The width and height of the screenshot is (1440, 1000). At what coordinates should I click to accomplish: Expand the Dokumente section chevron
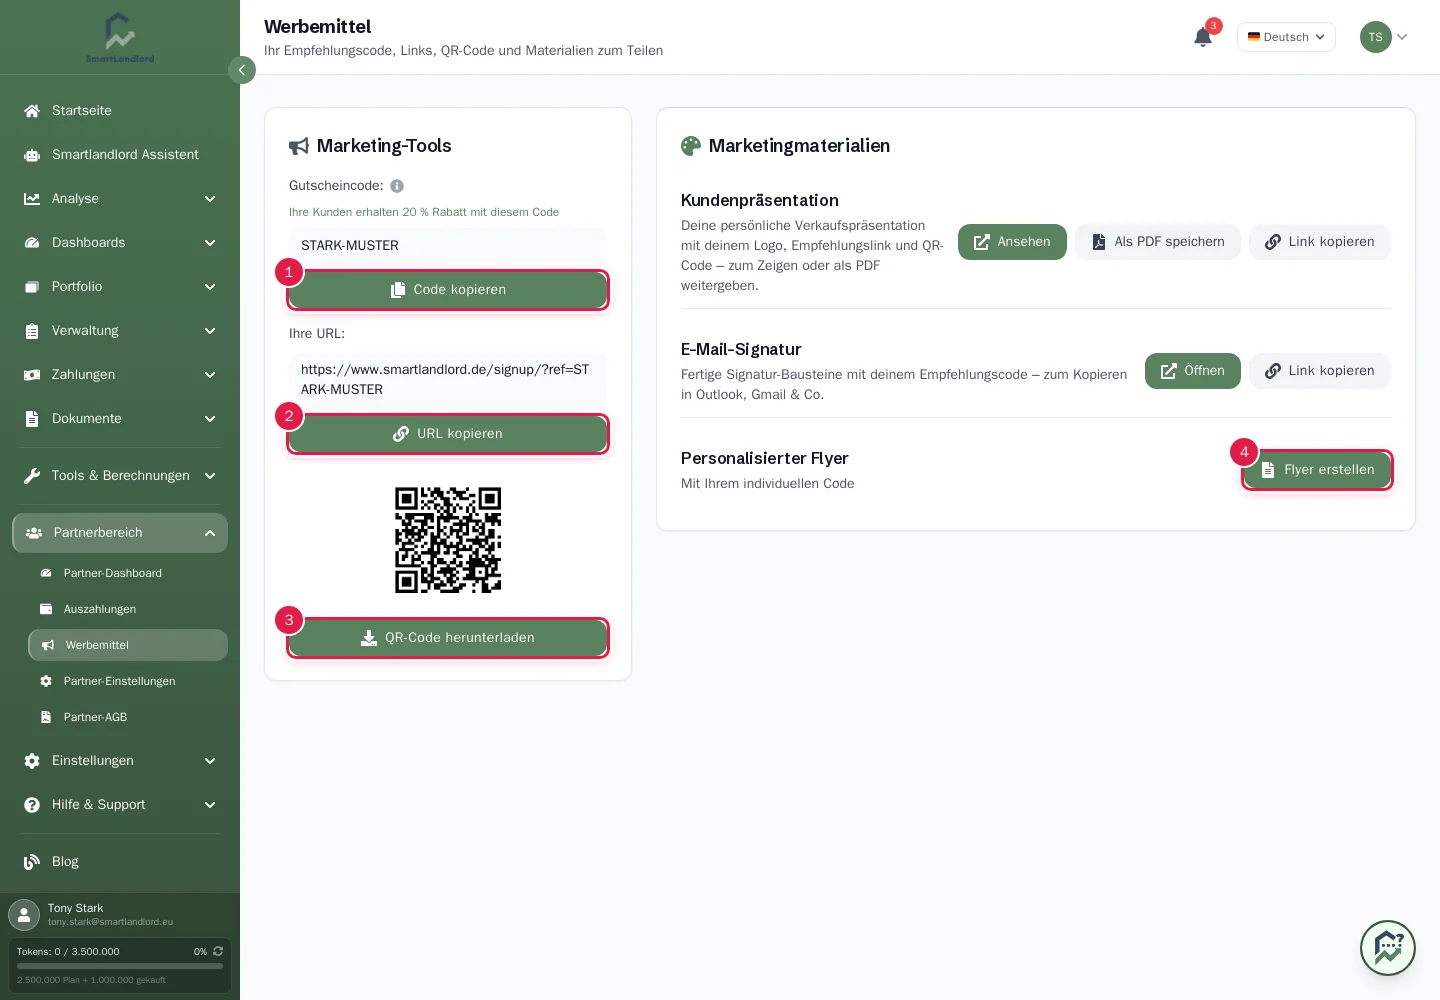210,419
